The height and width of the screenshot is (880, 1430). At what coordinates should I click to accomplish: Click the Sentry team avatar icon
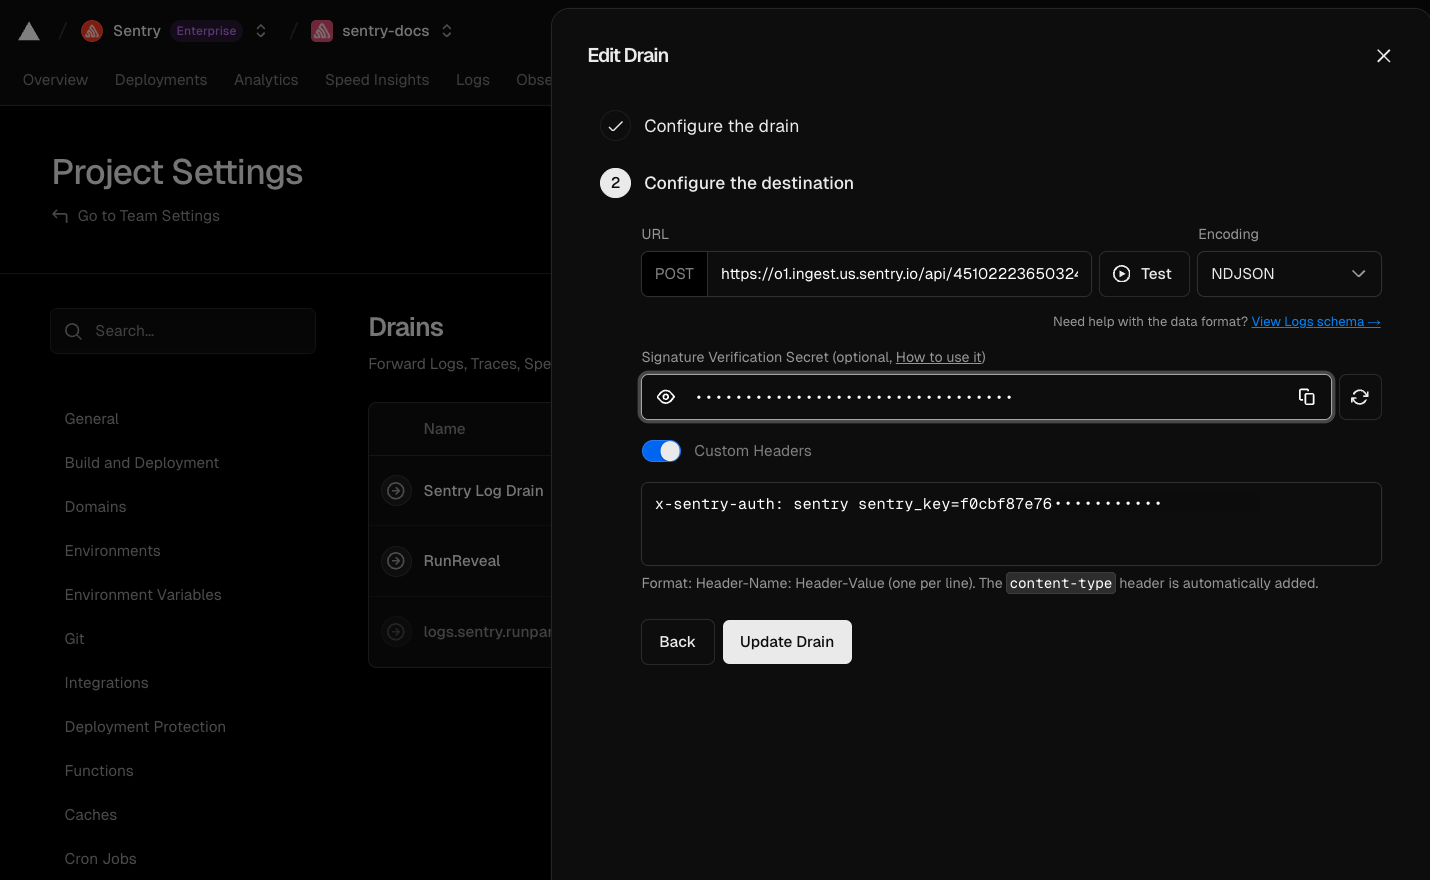[92, 31]
